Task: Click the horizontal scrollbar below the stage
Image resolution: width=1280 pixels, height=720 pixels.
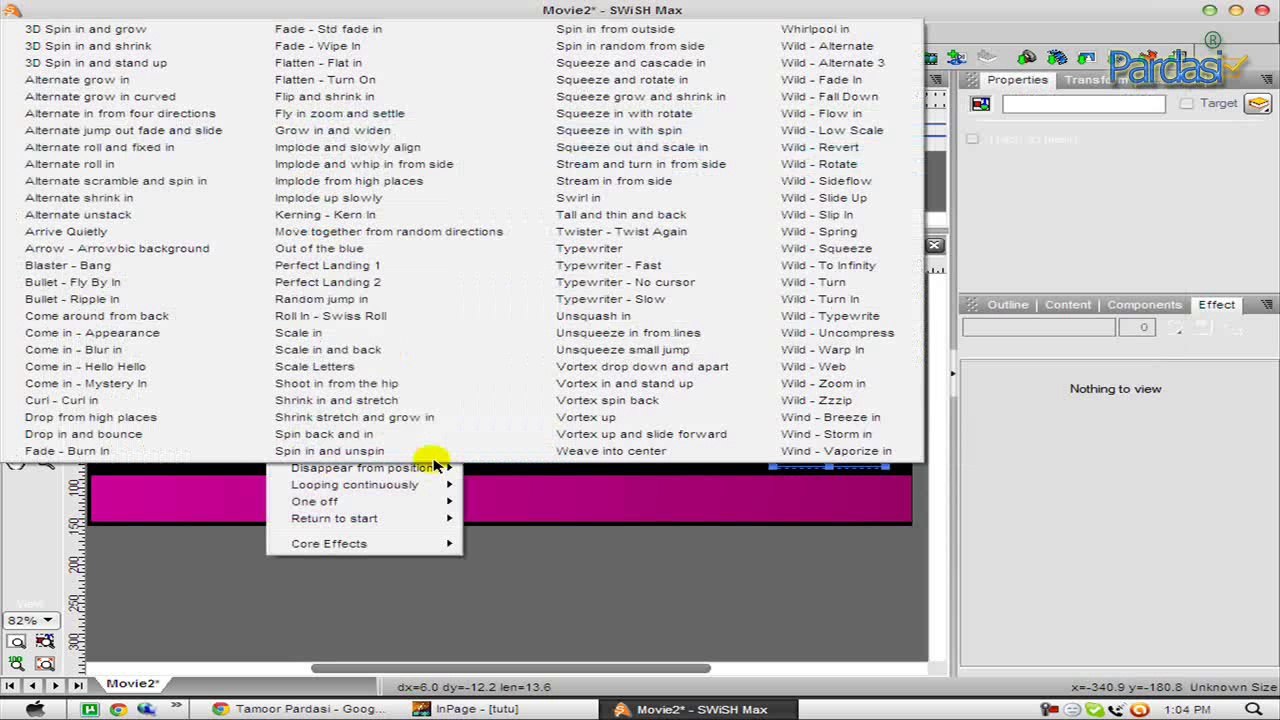Action: [511, 668]
